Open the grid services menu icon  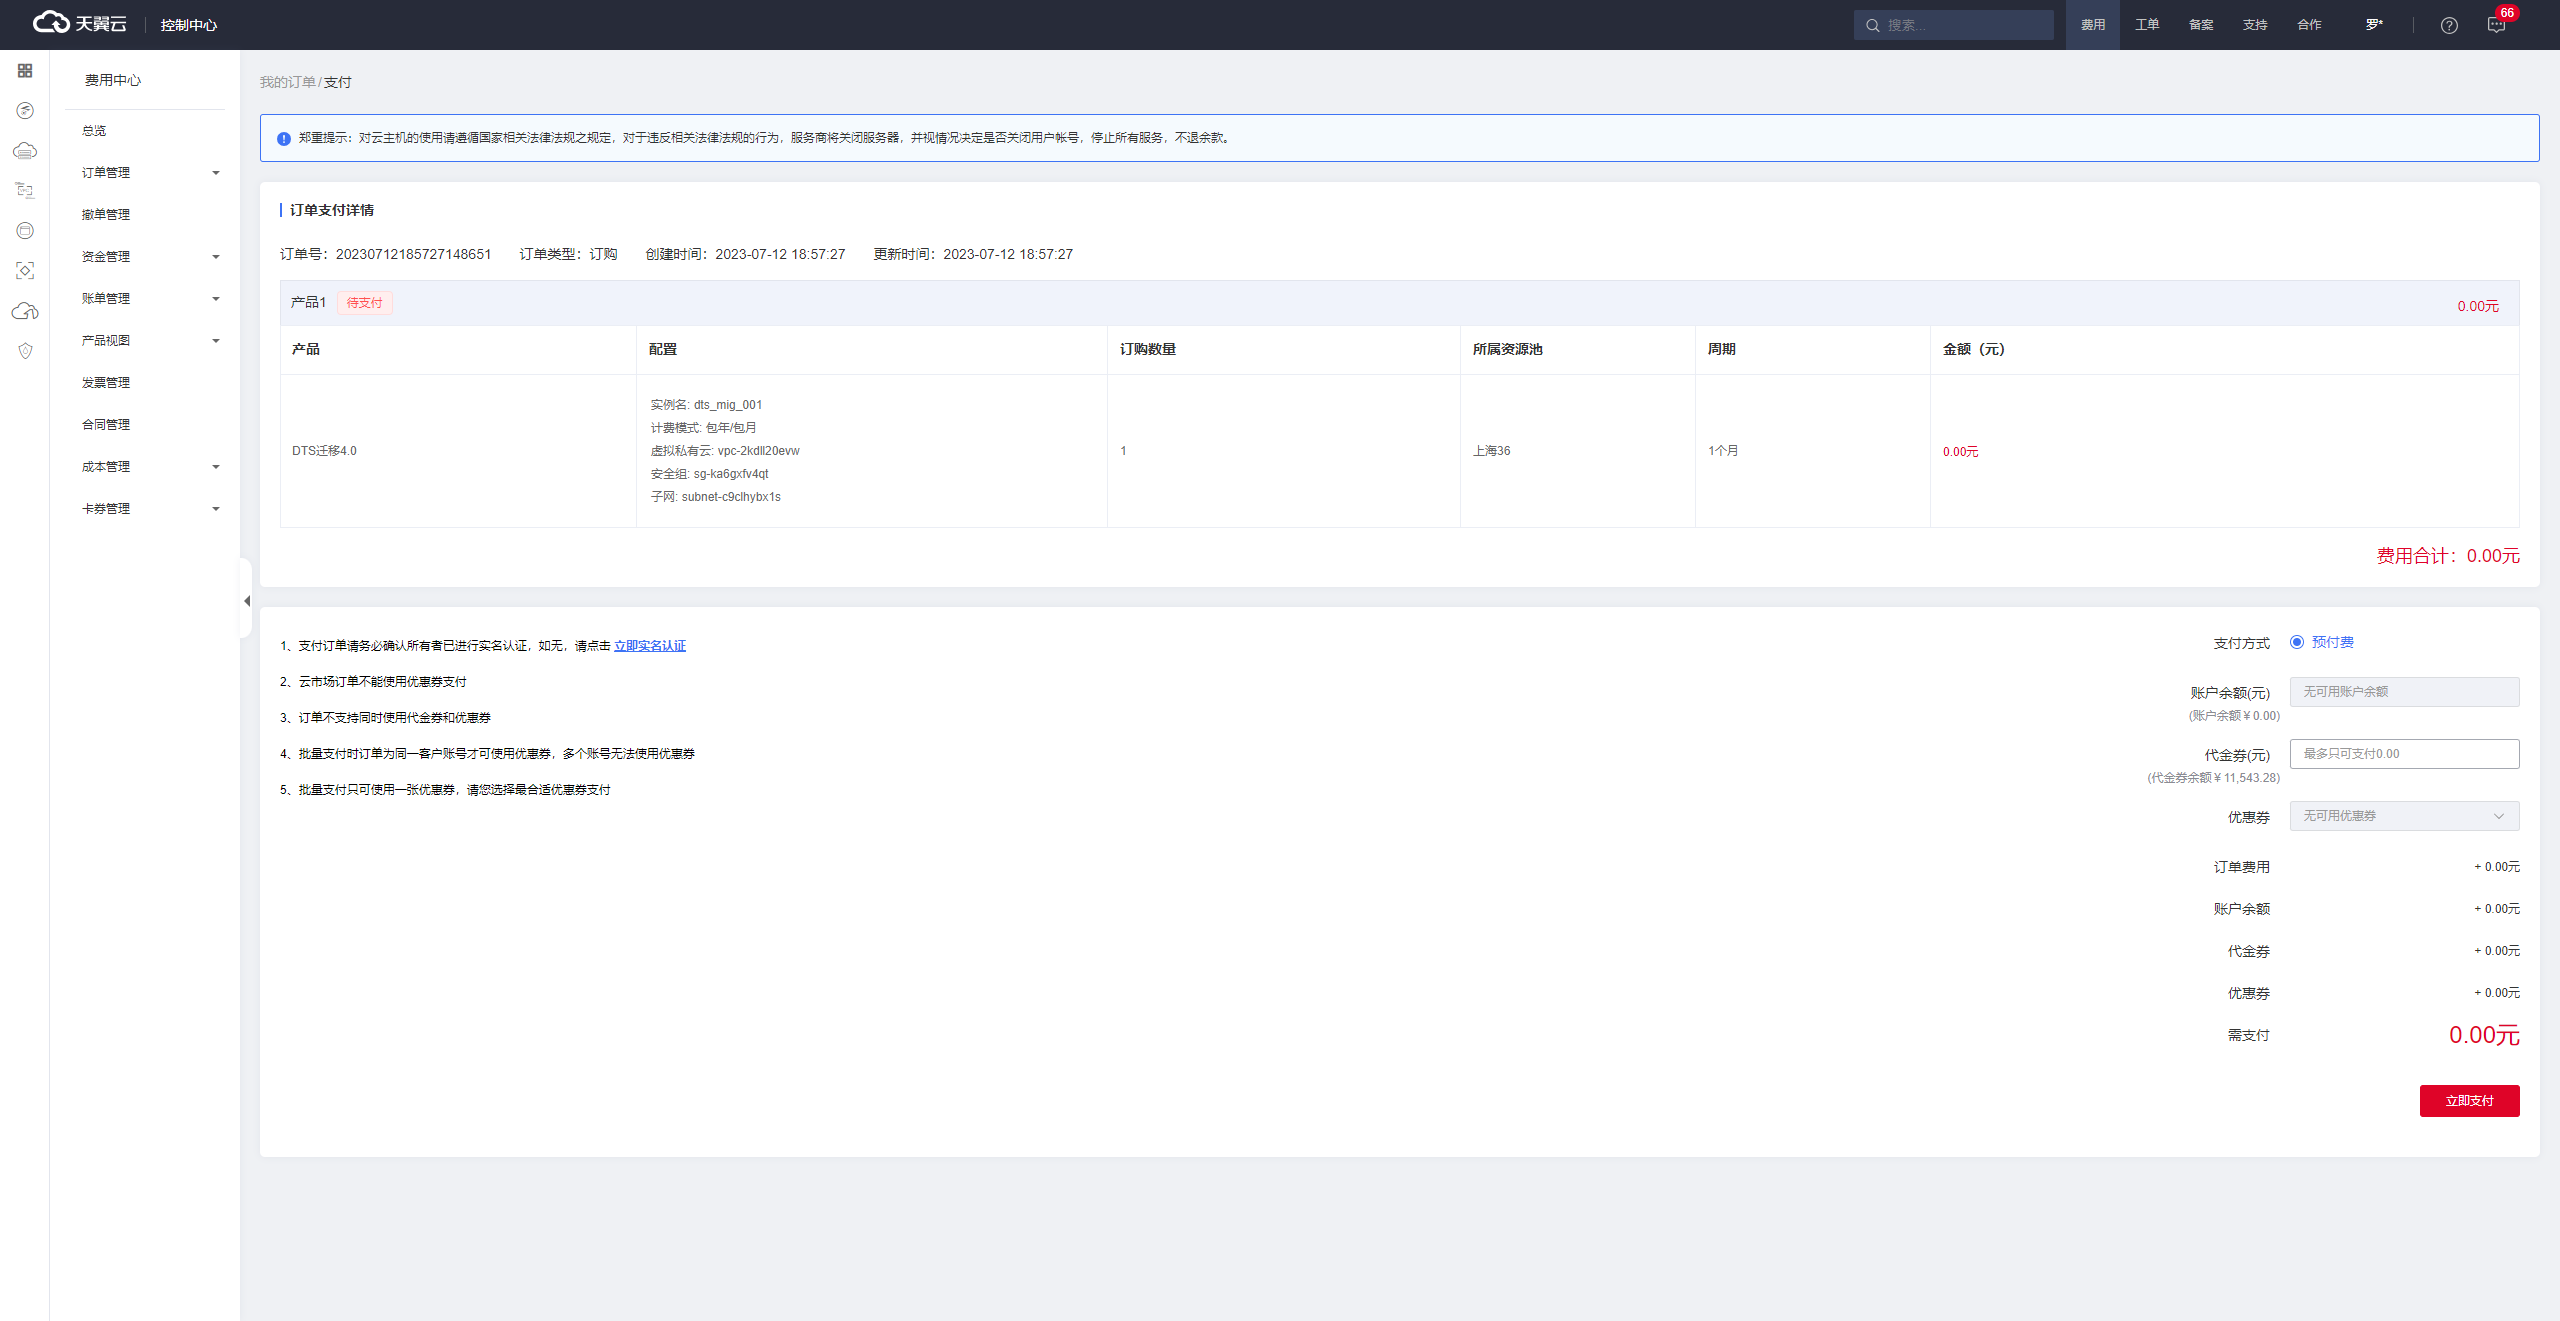(x=25, y=71)
